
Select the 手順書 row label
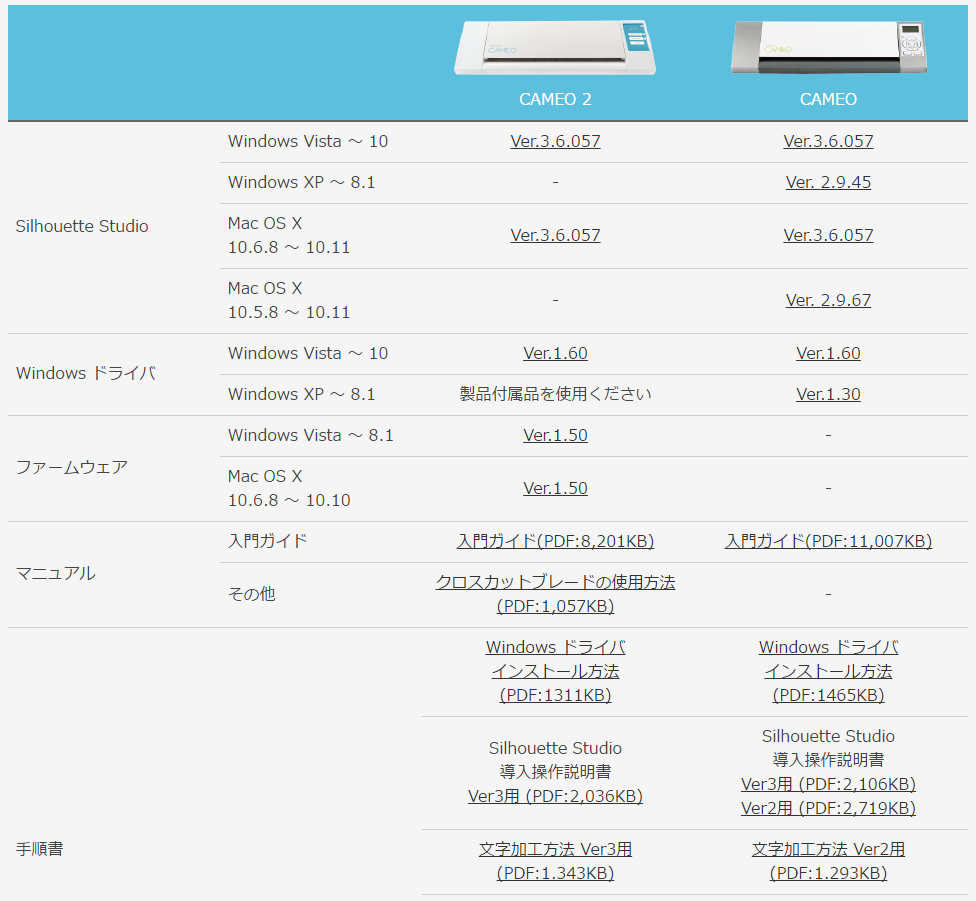[39, 849]
